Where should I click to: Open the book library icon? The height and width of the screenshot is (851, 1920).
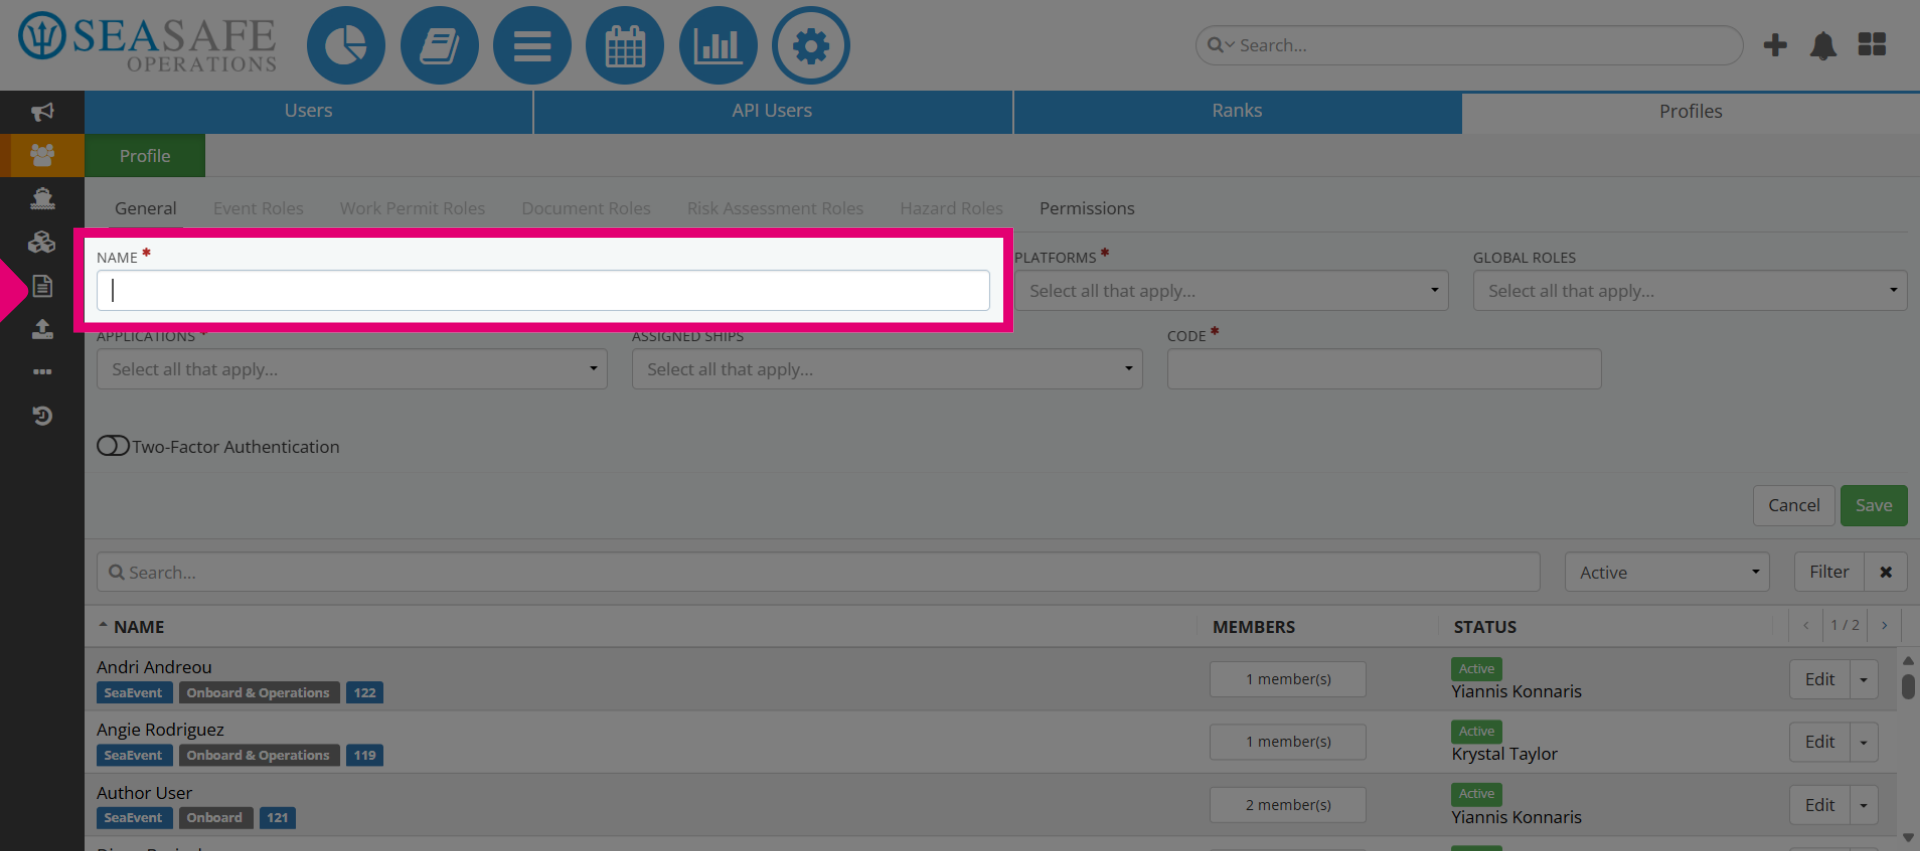point(439,46)
